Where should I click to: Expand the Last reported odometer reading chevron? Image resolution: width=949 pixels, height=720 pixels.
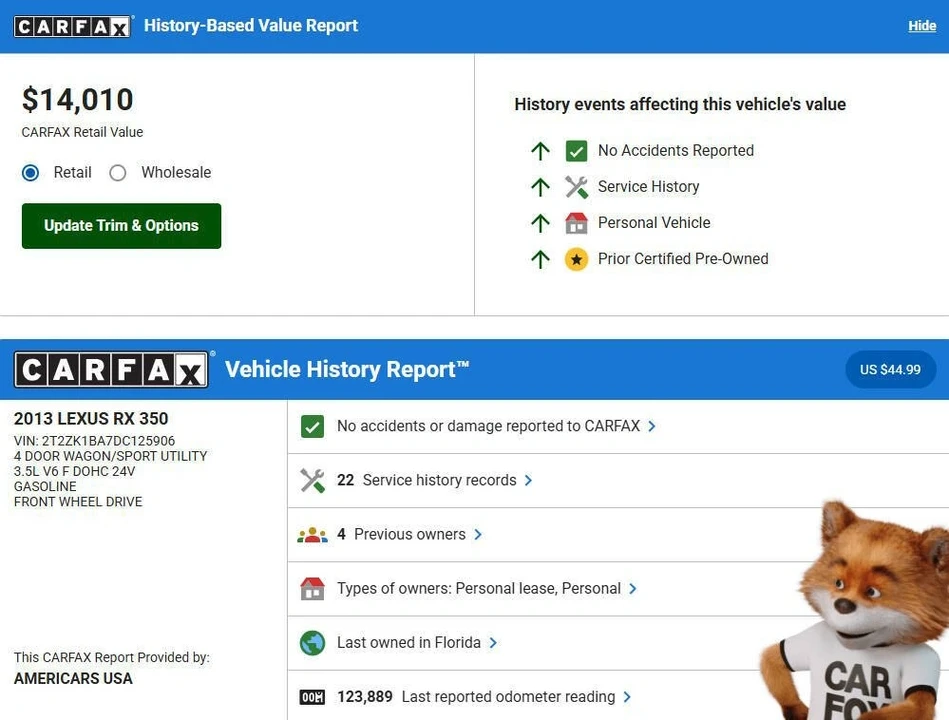tap(627, 697)
